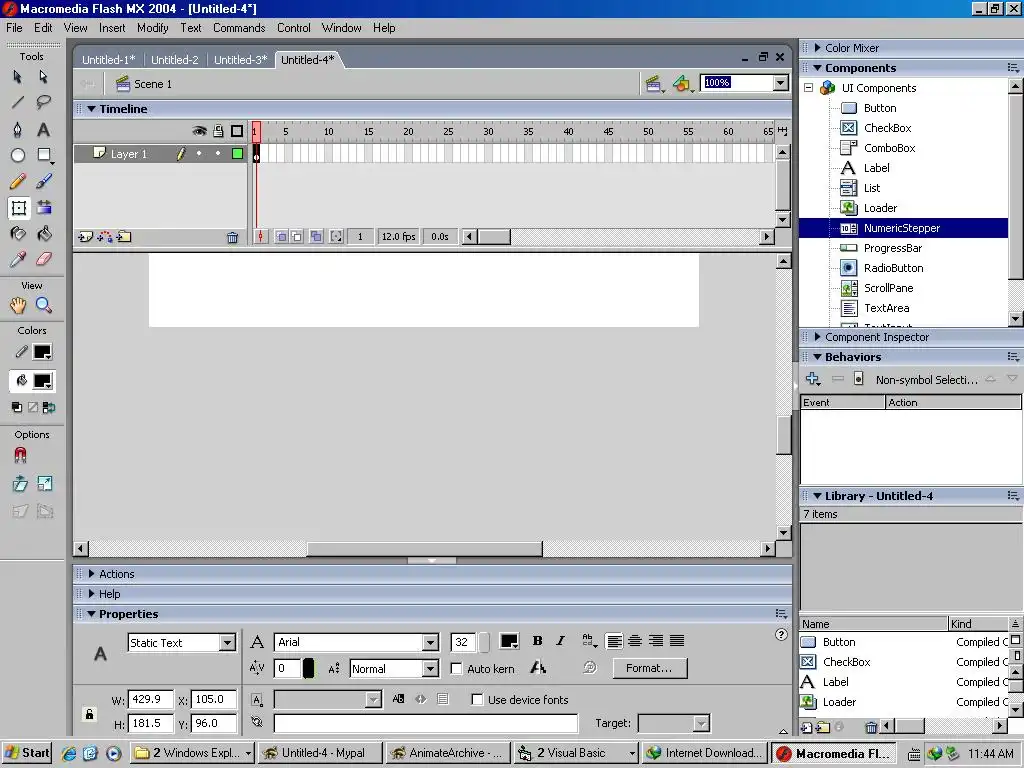Toggle Layer 1 outline color square
The width and height of the screenshot is (1024, 768).
pos(238,154)
